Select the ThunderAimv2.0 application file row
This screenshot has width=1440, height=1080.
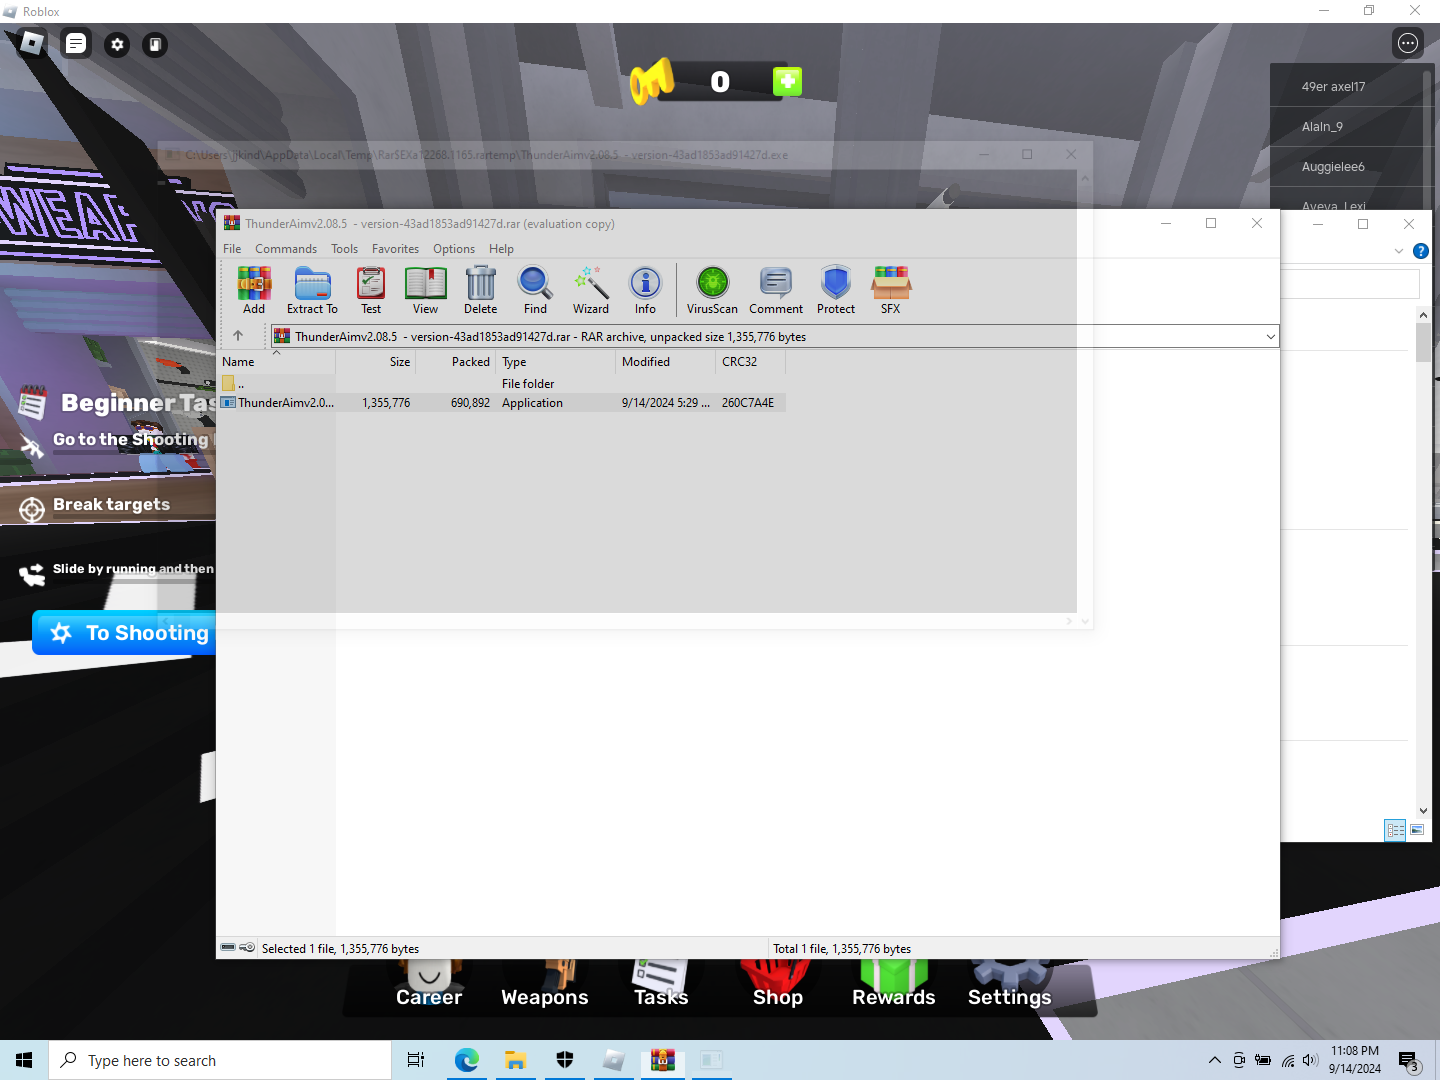502,403
